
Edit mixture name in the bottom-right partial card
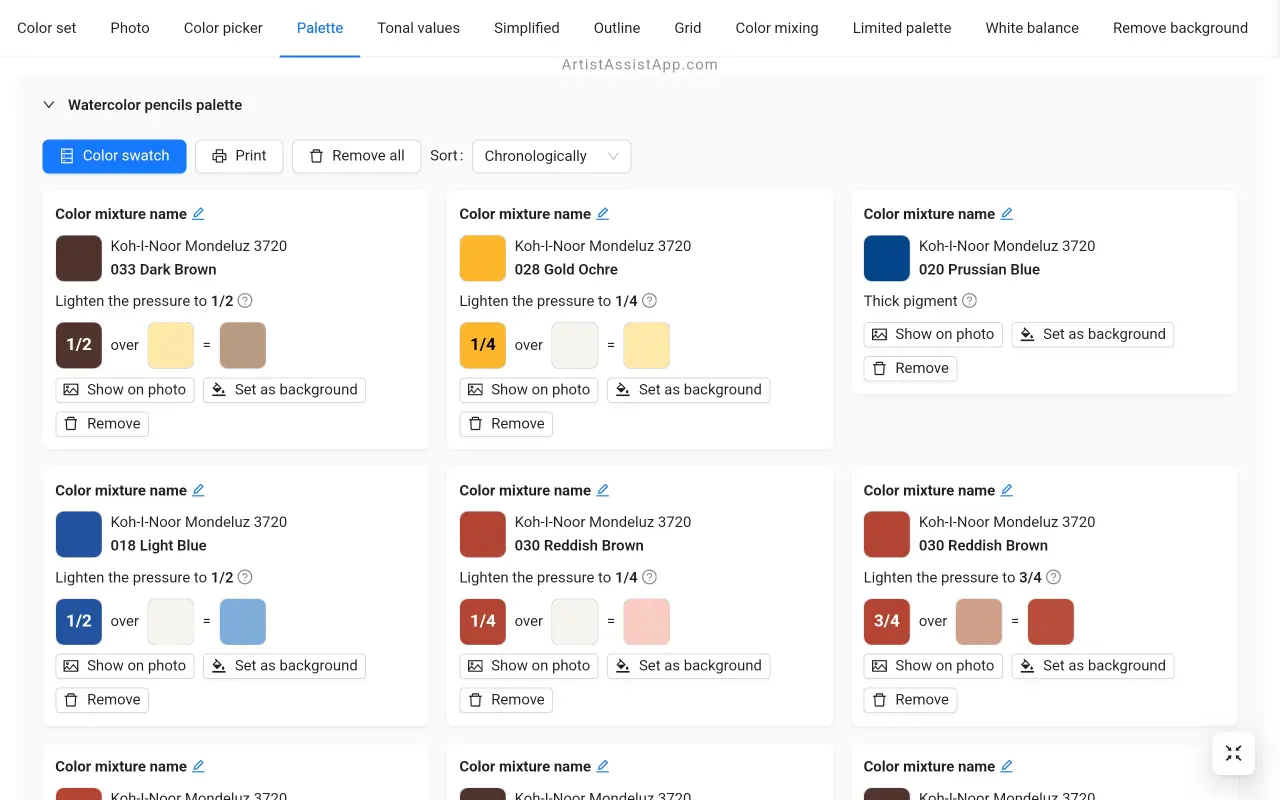(x=1006, y=766)
